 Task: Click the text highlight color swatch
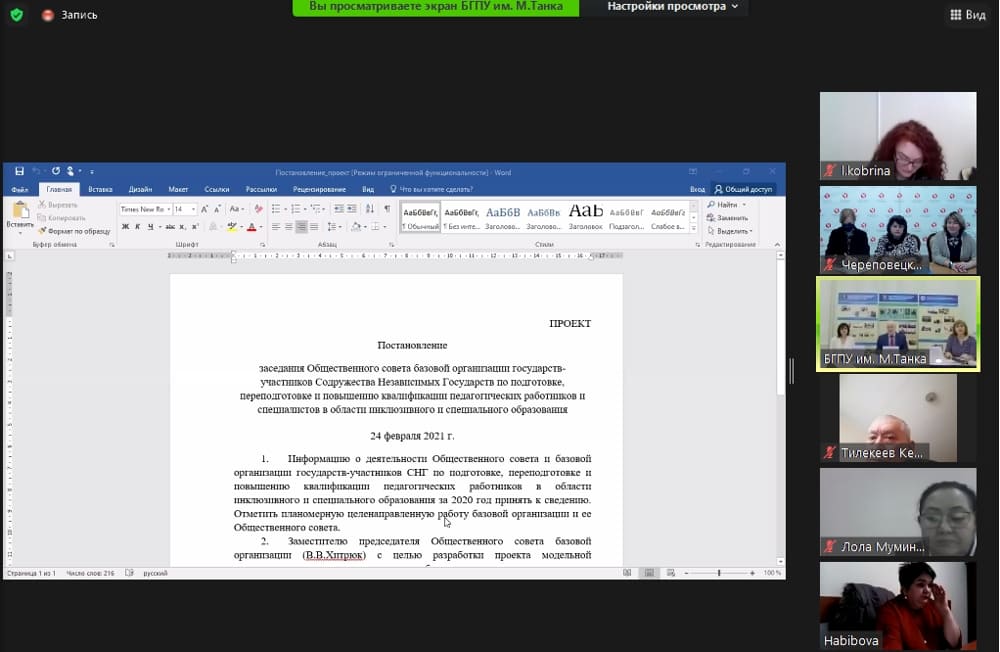tap(232, 226)
